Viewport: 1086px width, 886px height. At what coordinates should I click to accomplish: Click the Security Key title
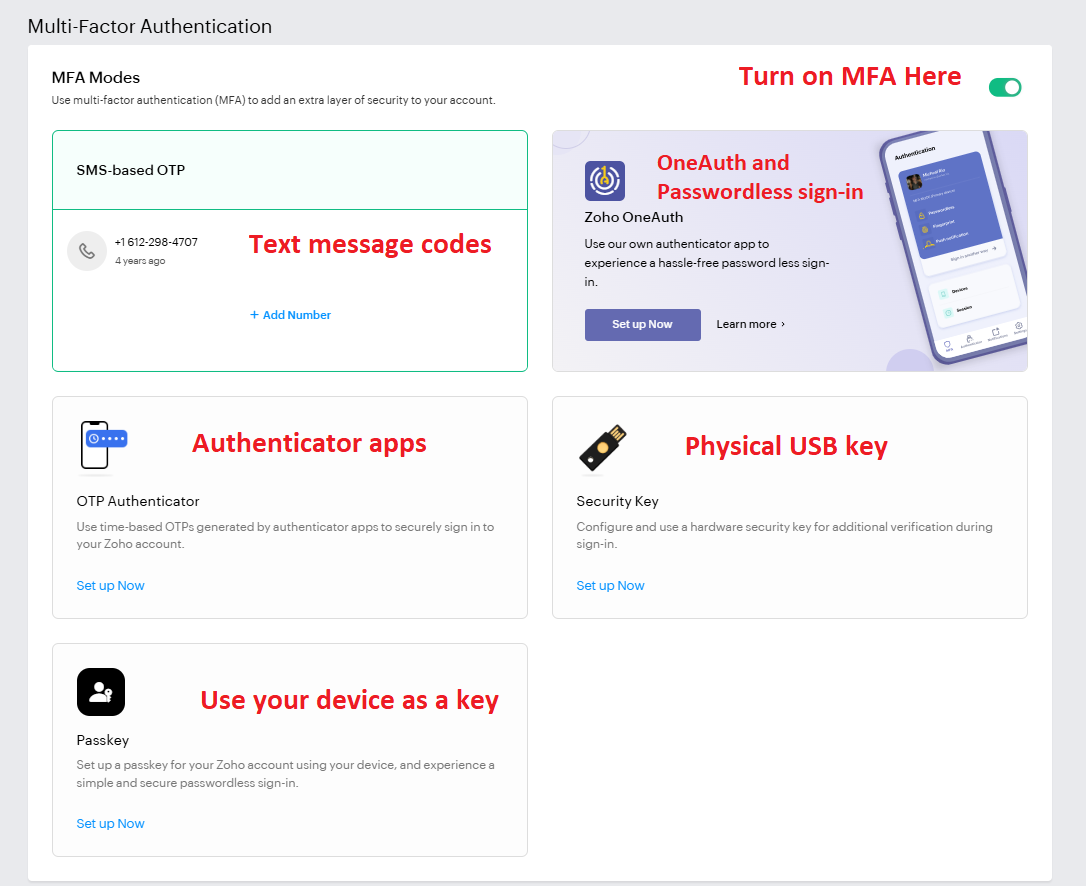pos(617,501)
